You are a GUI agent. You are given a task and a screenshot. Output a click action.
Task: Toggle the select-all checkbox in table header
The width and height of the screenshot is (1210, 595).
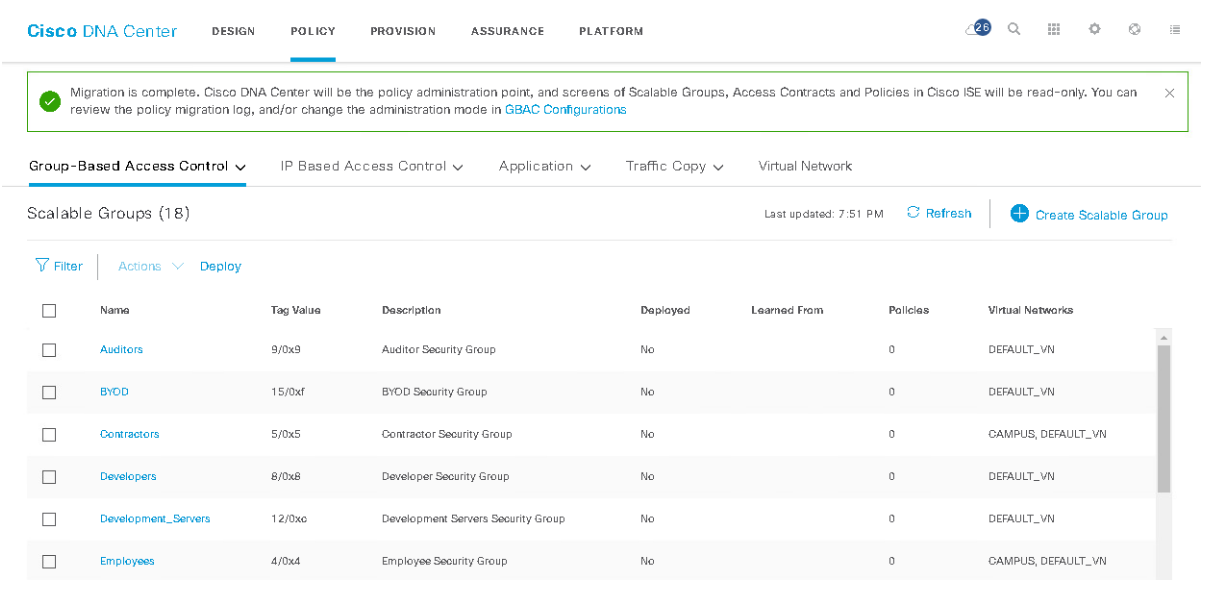(49, 311)
